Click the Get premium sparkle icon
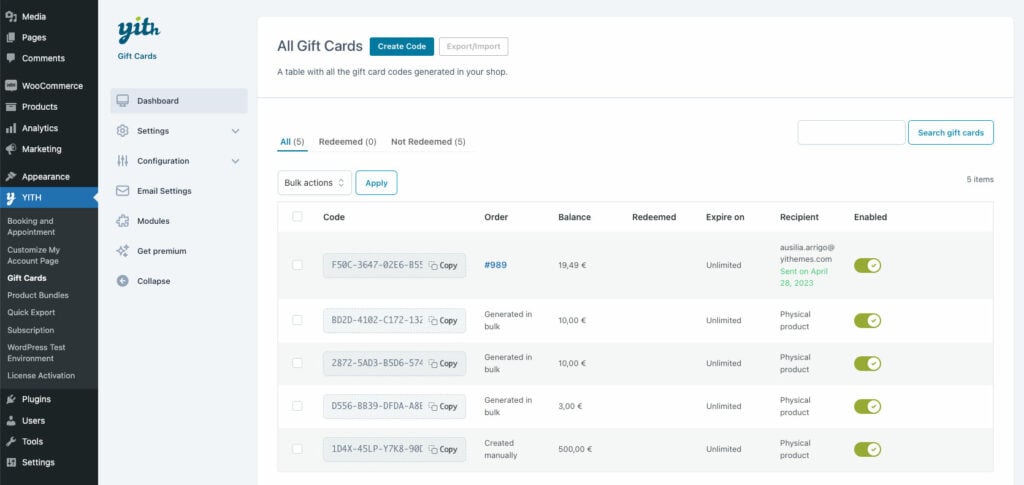The height and width of the screenshot is (485, 1024). 123,251
